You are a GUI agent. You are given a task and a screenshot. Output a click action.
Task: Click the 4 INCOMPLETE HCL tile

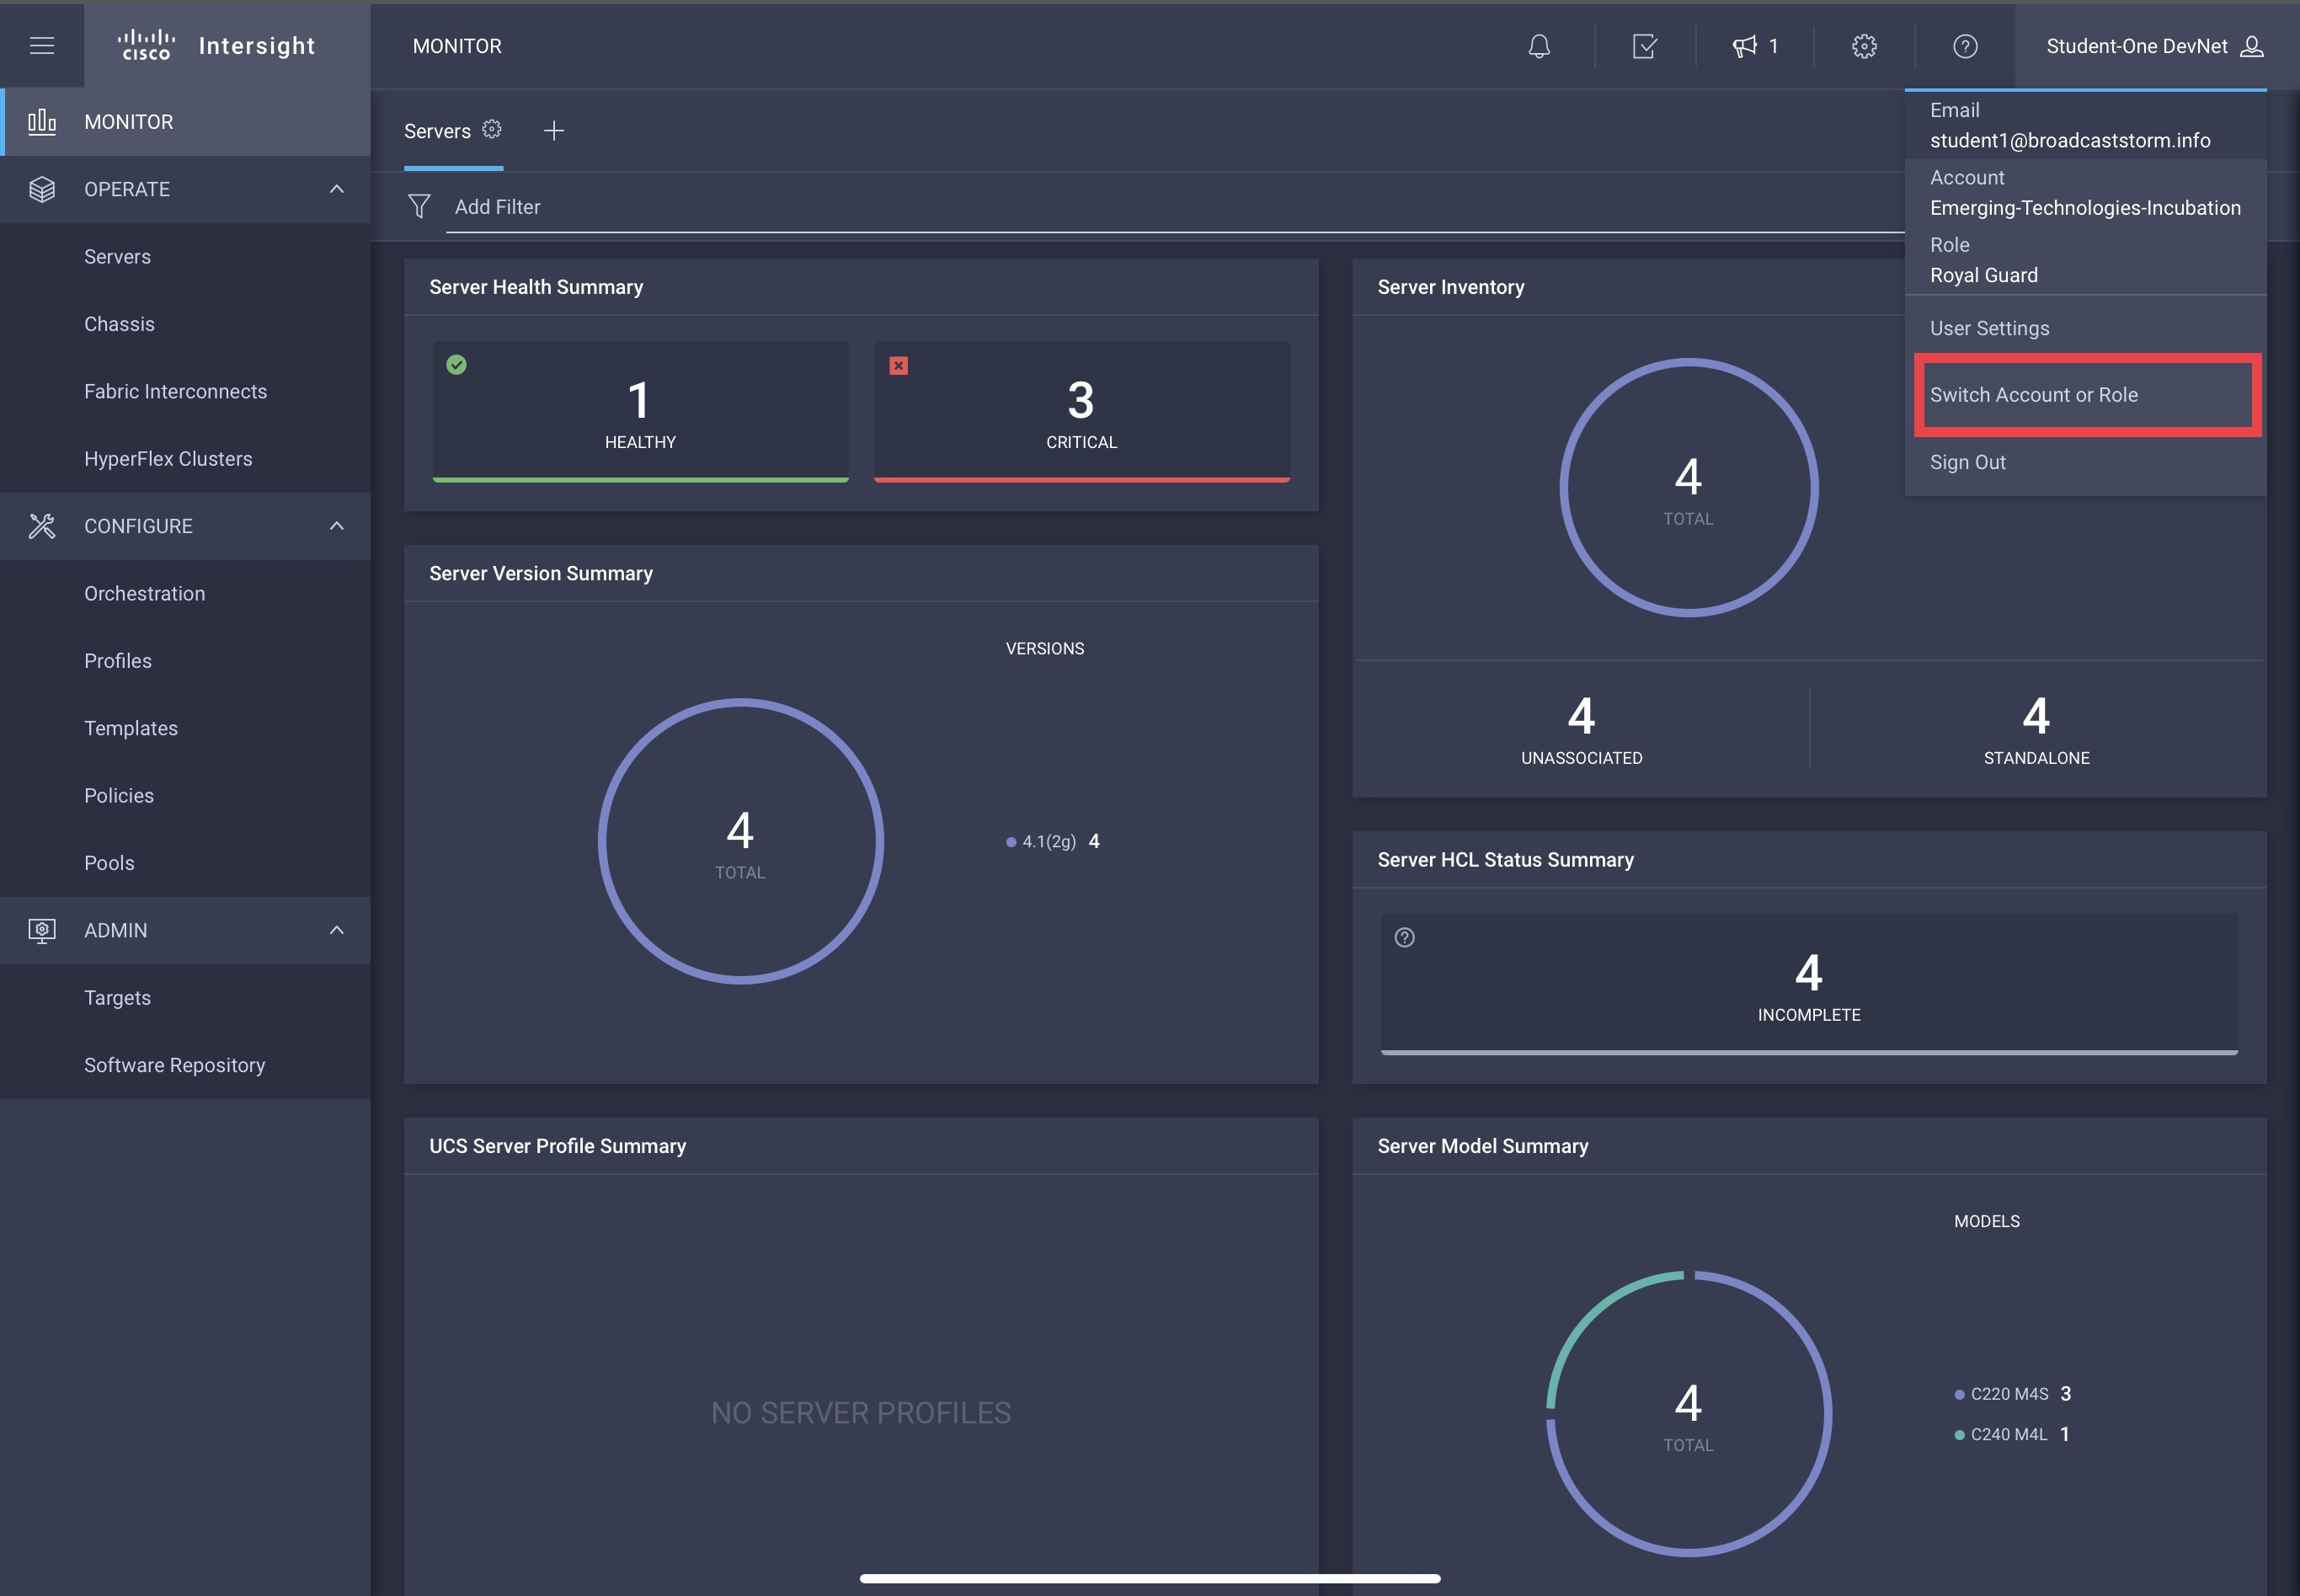pos(1809,984)
